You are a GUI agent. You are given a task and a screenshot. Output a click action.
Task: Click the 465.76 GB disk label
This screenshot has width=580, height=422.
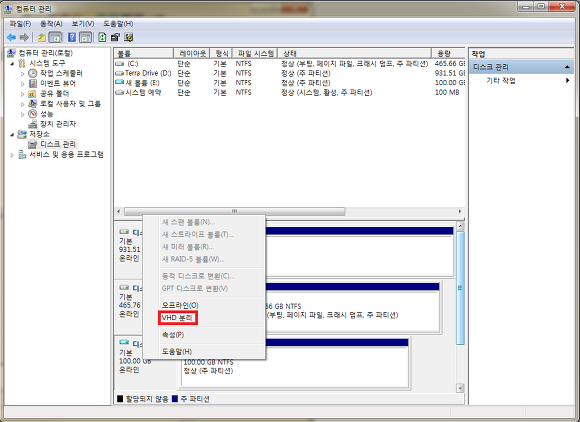click(129, 305)
